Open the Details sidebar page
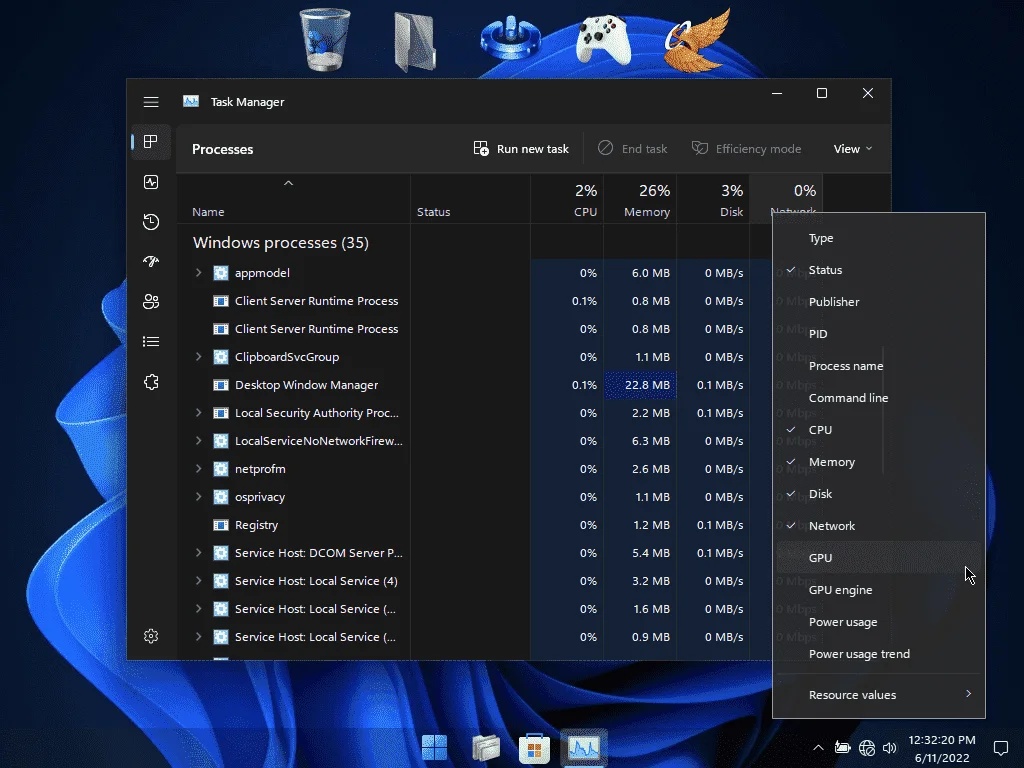This screenshot has width=1024, height=768. (x=151, y=342)
